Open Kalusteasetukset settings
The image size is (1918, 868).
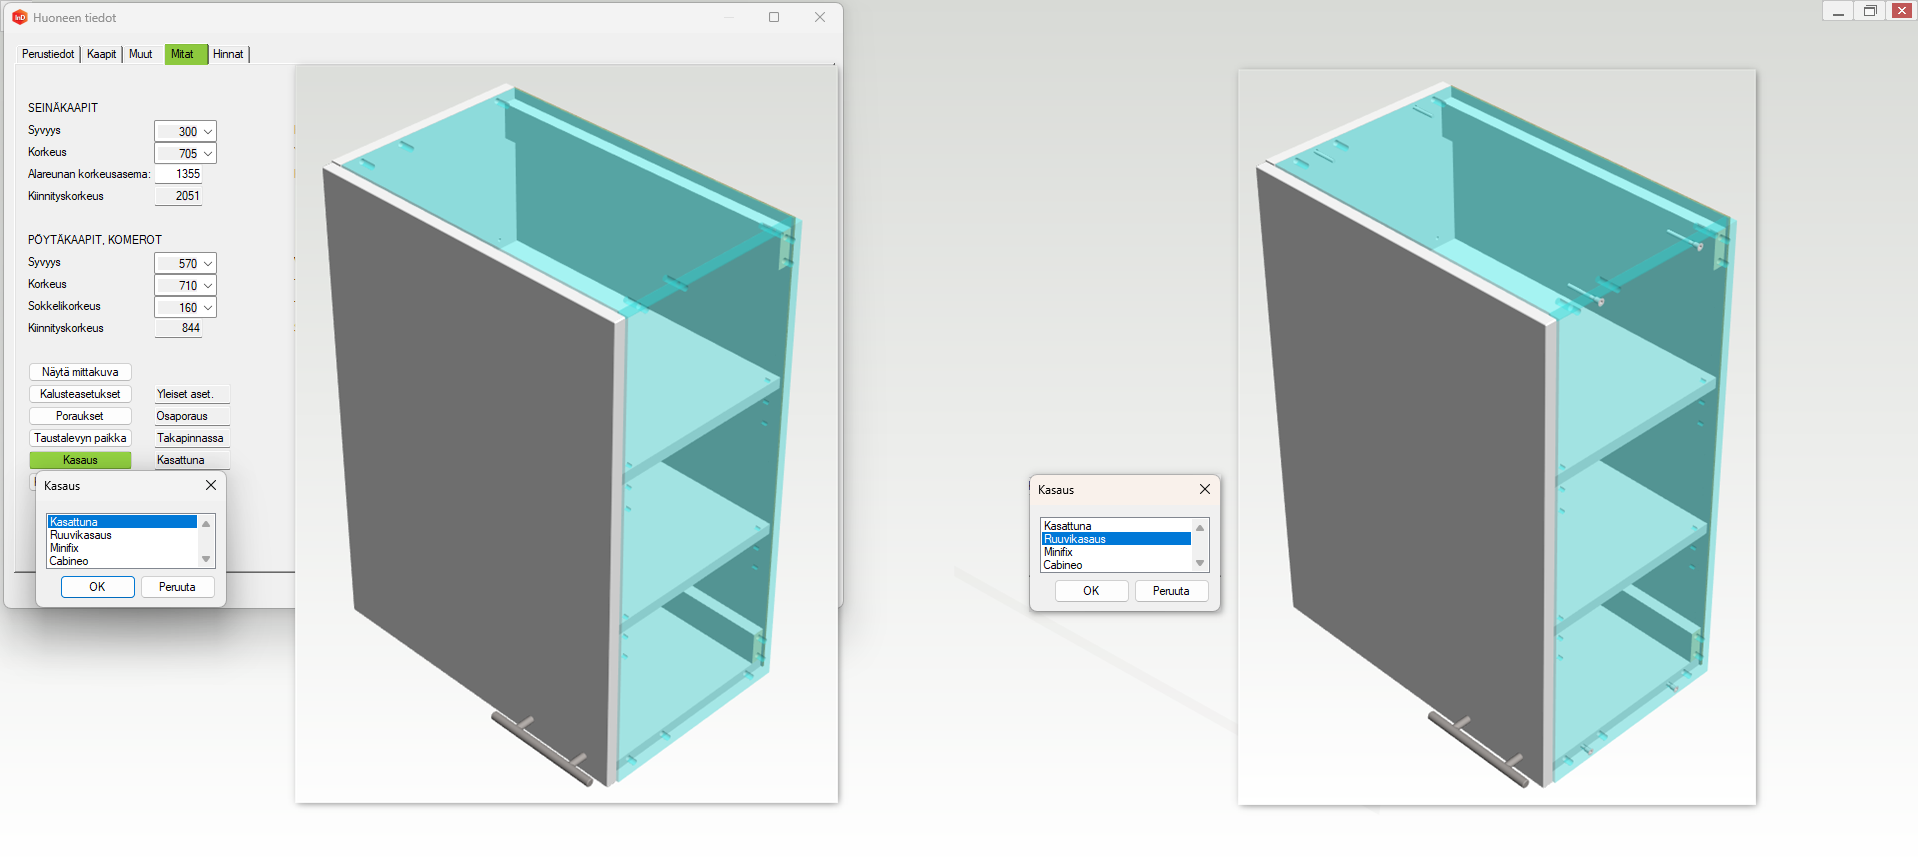[80, 394]
